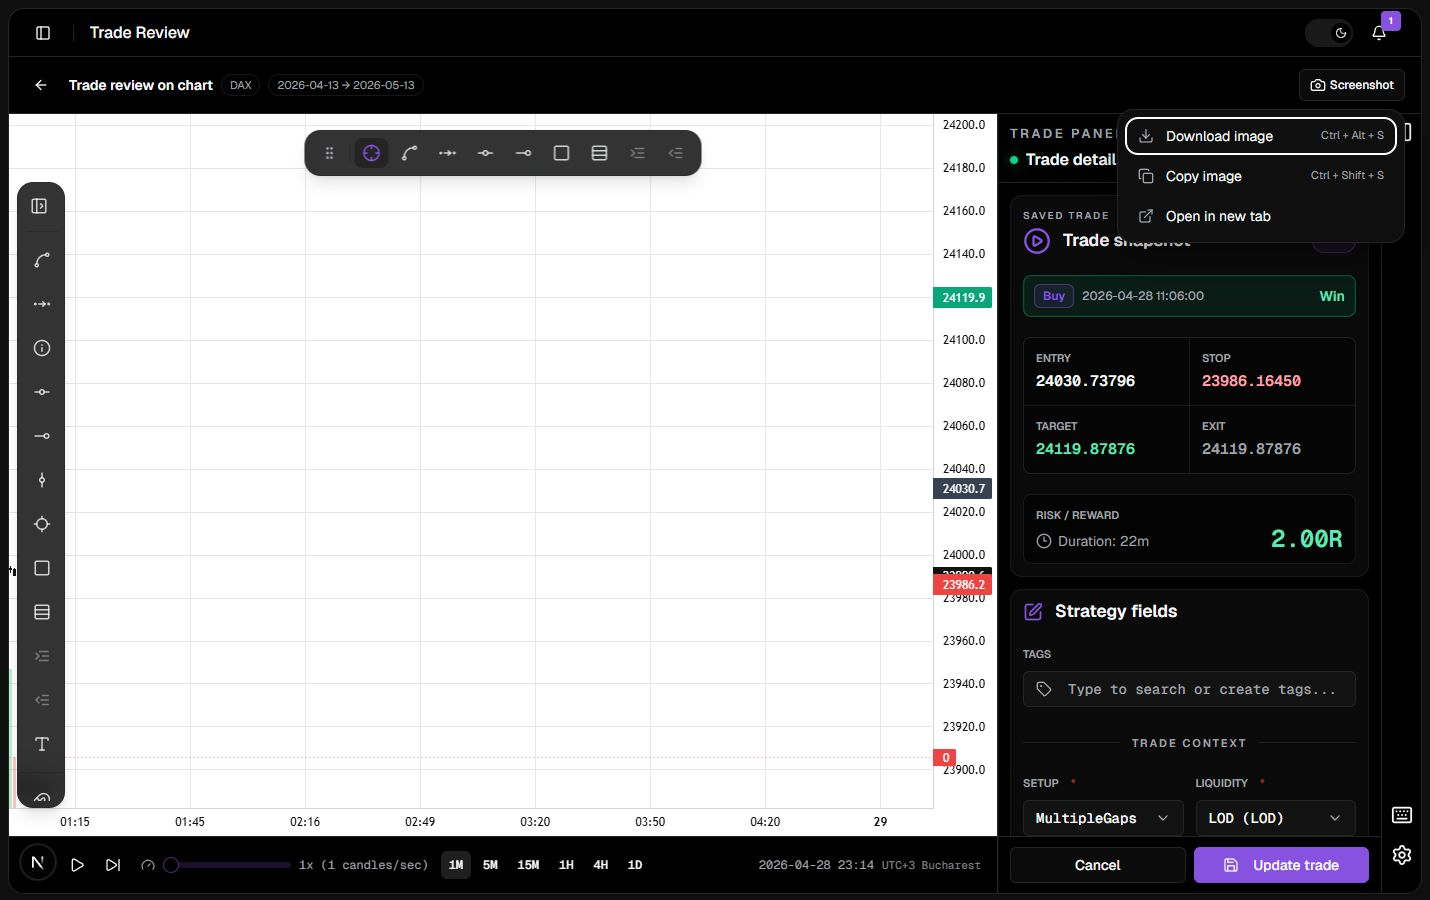Open the notifications bell

coord(1379,33)
